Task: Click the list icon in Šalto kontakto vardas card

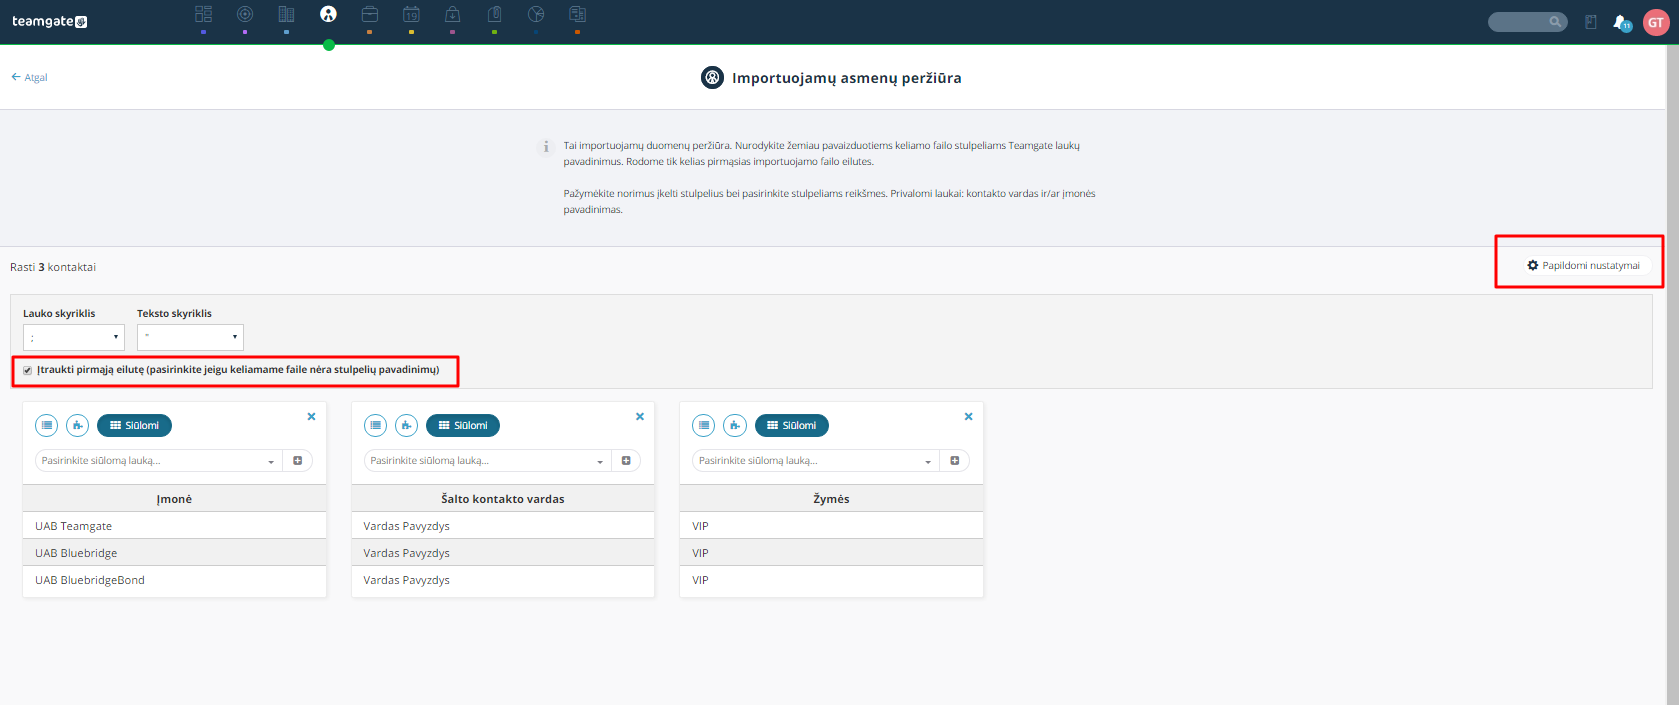Action: pyautogui.click(x=376, y=425)
